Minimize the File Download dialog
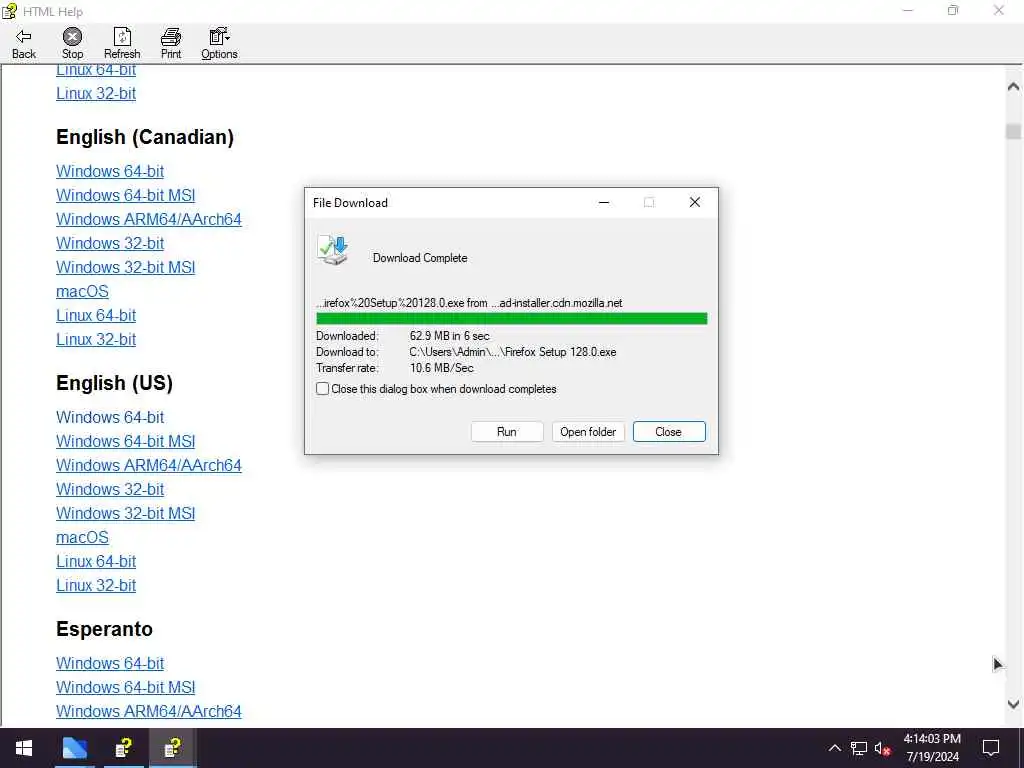 click(x=604, y=202)
